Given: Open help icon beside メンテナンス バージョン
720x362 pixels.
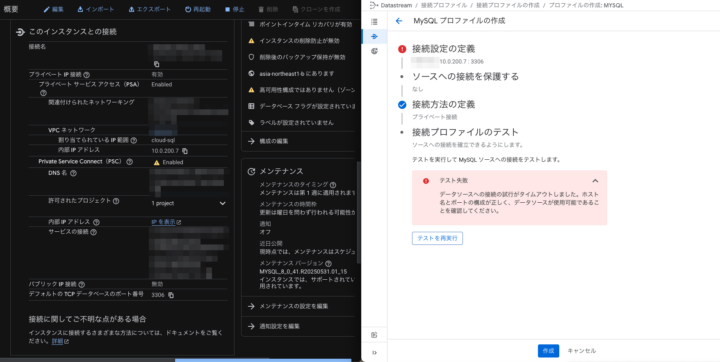Looking at the screenshot, I should pyautogui.click(x=328, y=264).
